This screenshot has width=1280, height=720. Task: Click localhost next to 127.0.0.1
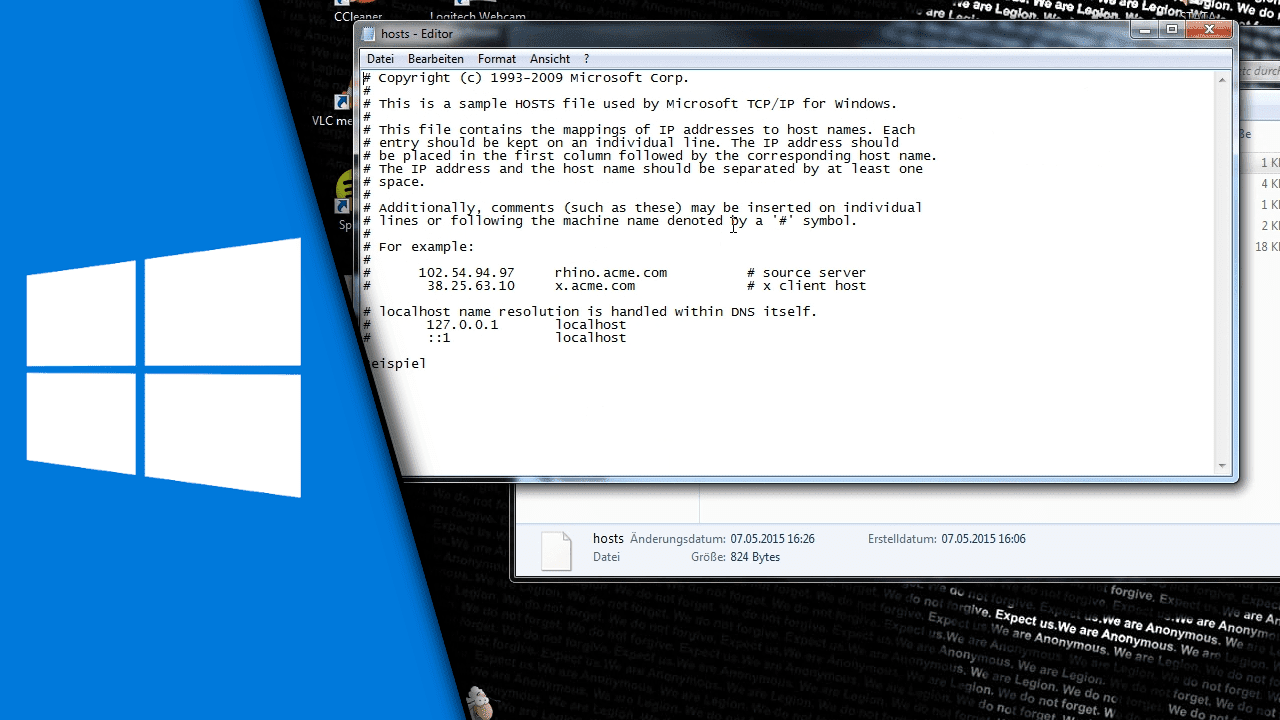tap(591, 325)
